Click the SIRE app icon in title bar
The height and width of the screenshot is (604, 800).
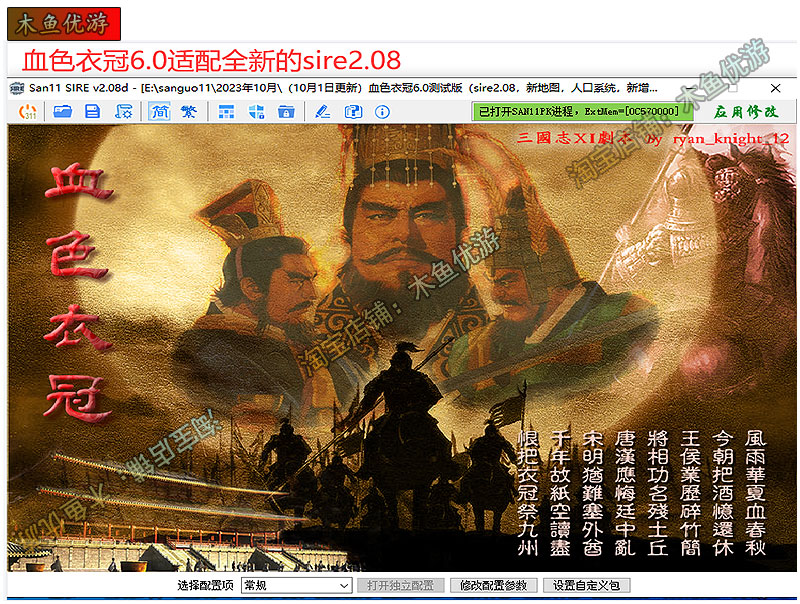(17, 88)
